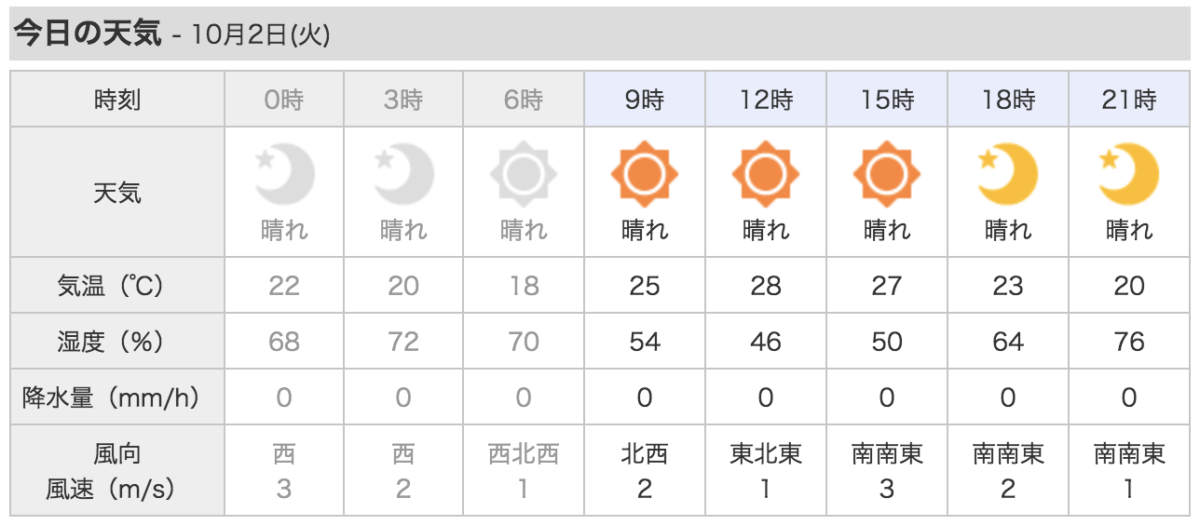
Task: Click the 76 humidity value at 21時
Action: (x=1129, y=342)
